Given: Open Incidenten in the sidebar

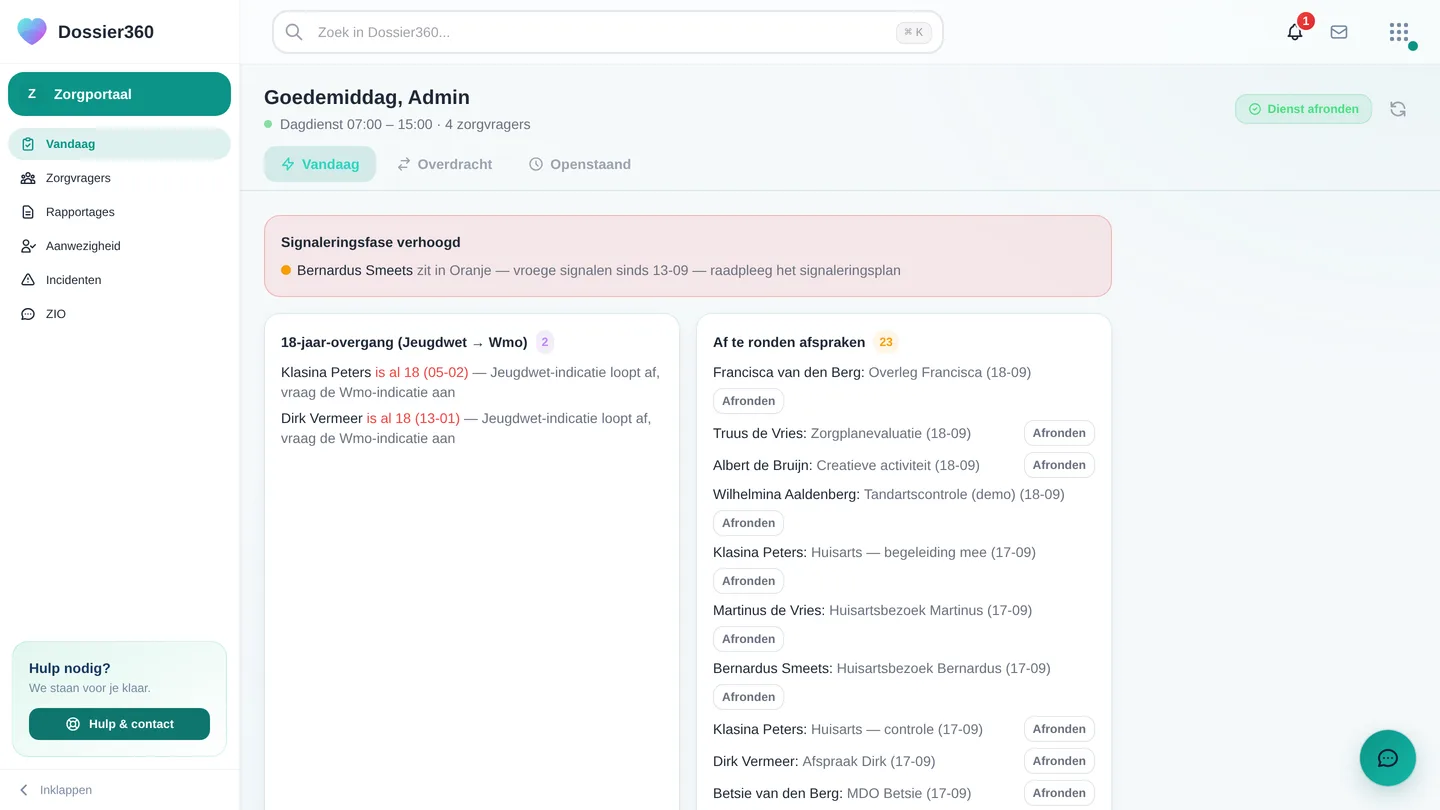Looking at the screenshot, I should tap(119, 280).
